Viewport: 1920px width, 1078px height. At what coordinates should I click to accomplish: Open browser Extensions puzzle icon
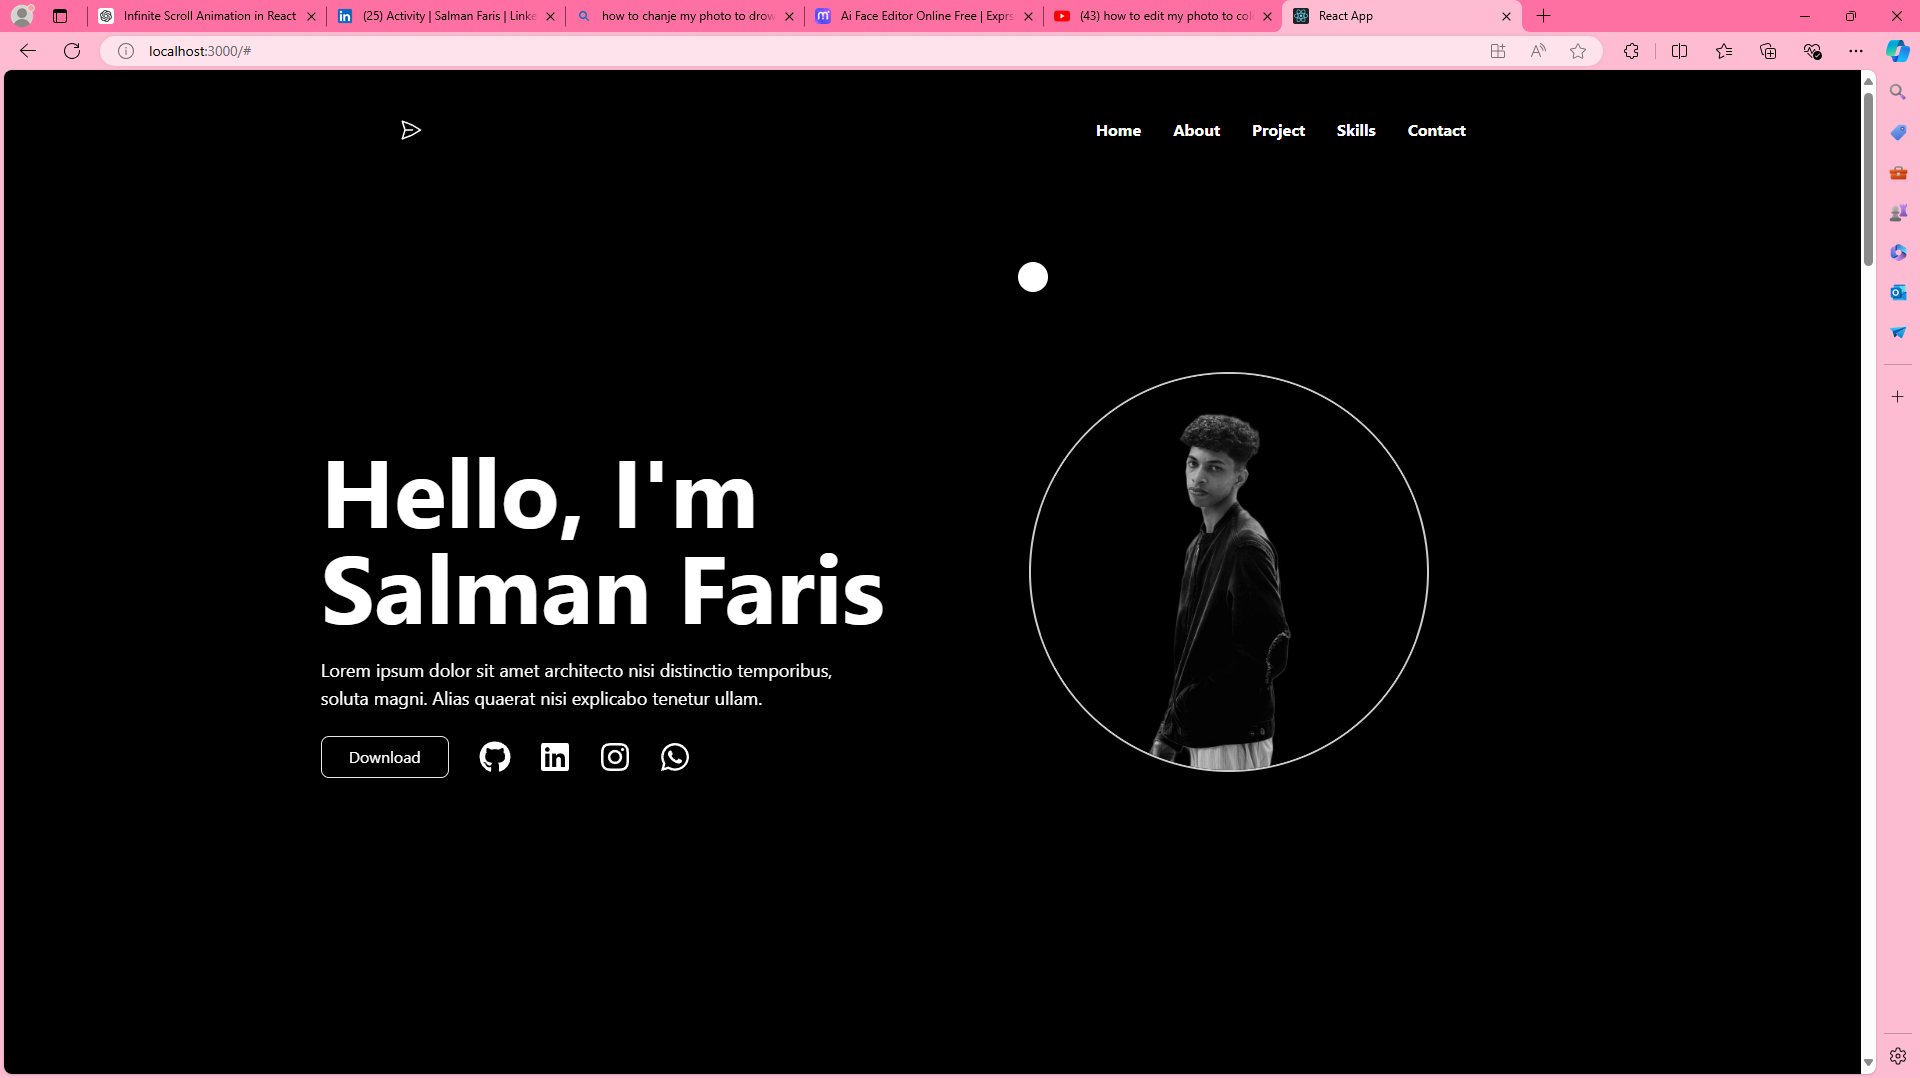pos(1631,51)
